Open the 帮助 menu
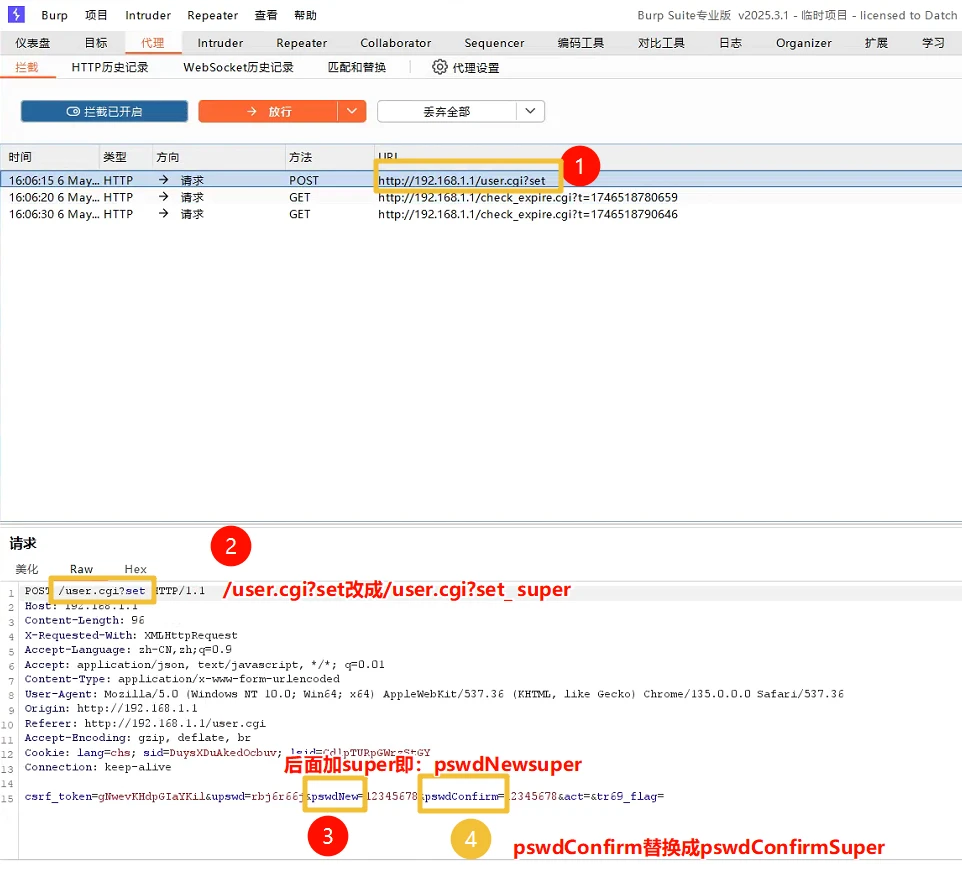The height and width of the screenshot is (871, 962). 305,15
